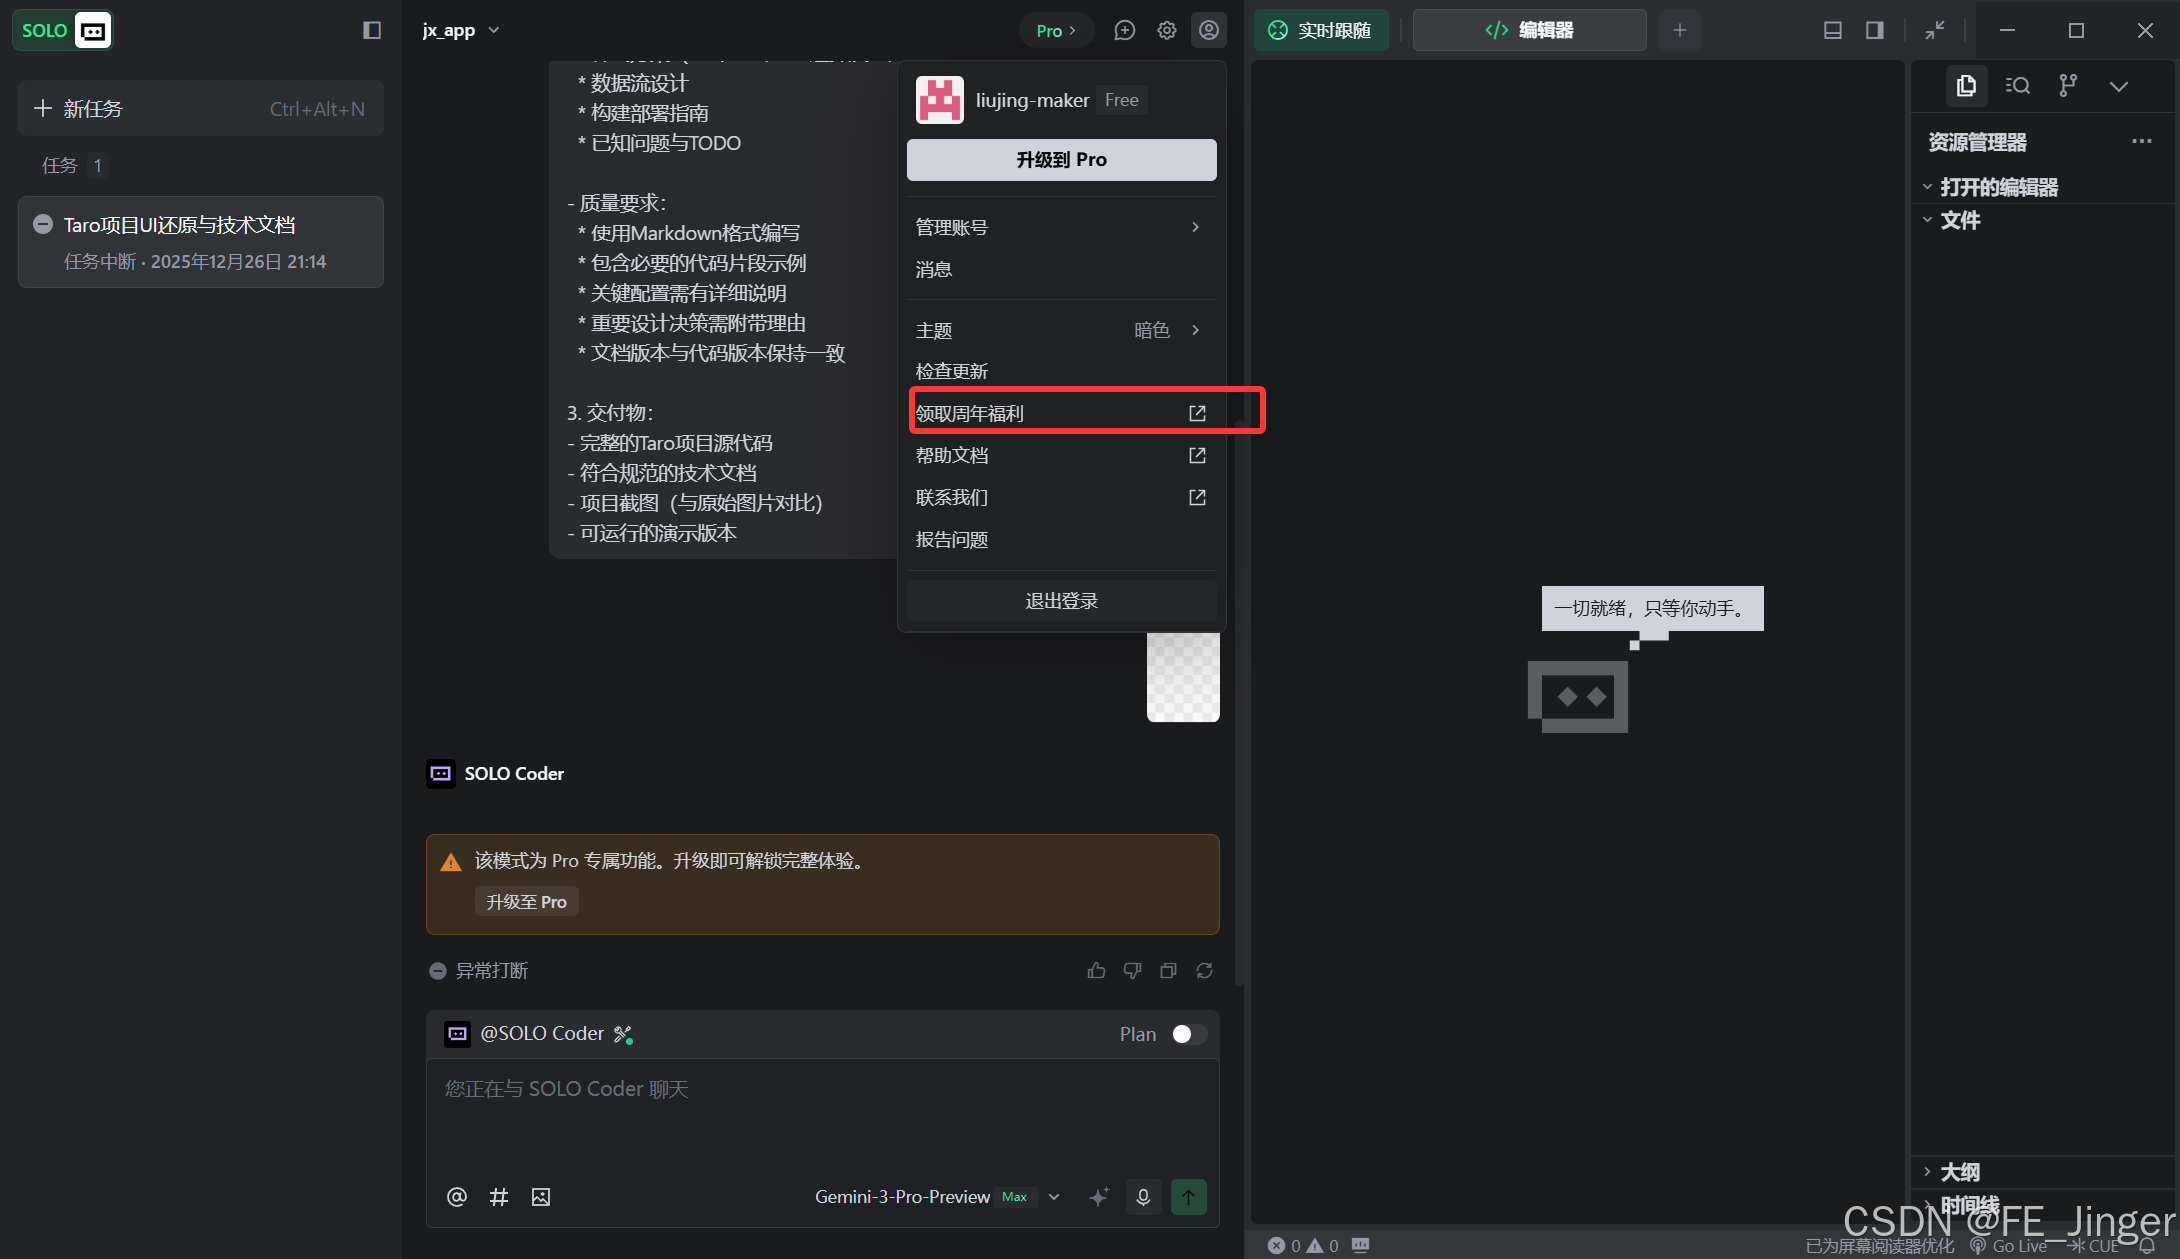The height and width of the screenshot is (1259, 2180).
Task: Open the jx_app project dropdown
Action: 460,30
